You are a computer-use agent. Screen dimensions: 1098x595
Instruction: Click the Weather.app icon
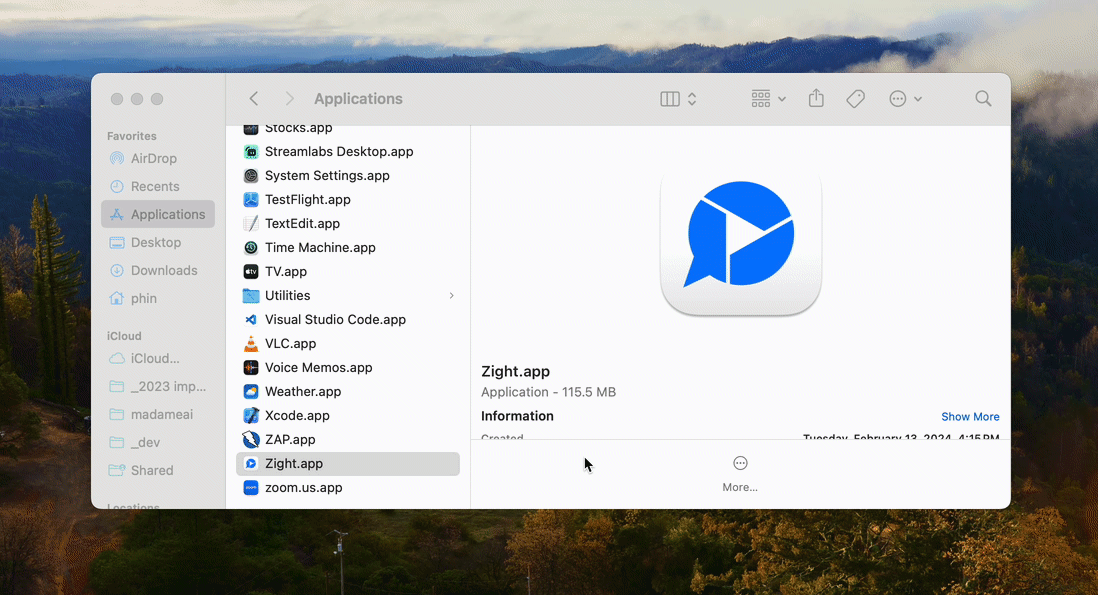(251, 391)
